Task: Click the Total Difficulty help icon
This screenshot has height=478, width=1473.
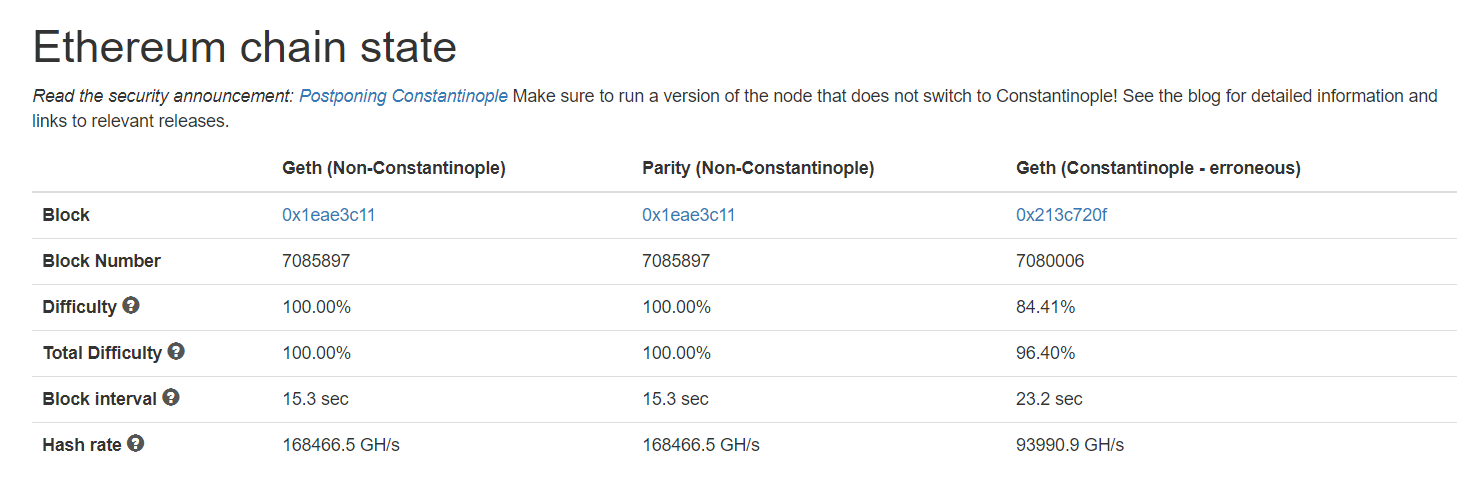Action: point(176,352)
